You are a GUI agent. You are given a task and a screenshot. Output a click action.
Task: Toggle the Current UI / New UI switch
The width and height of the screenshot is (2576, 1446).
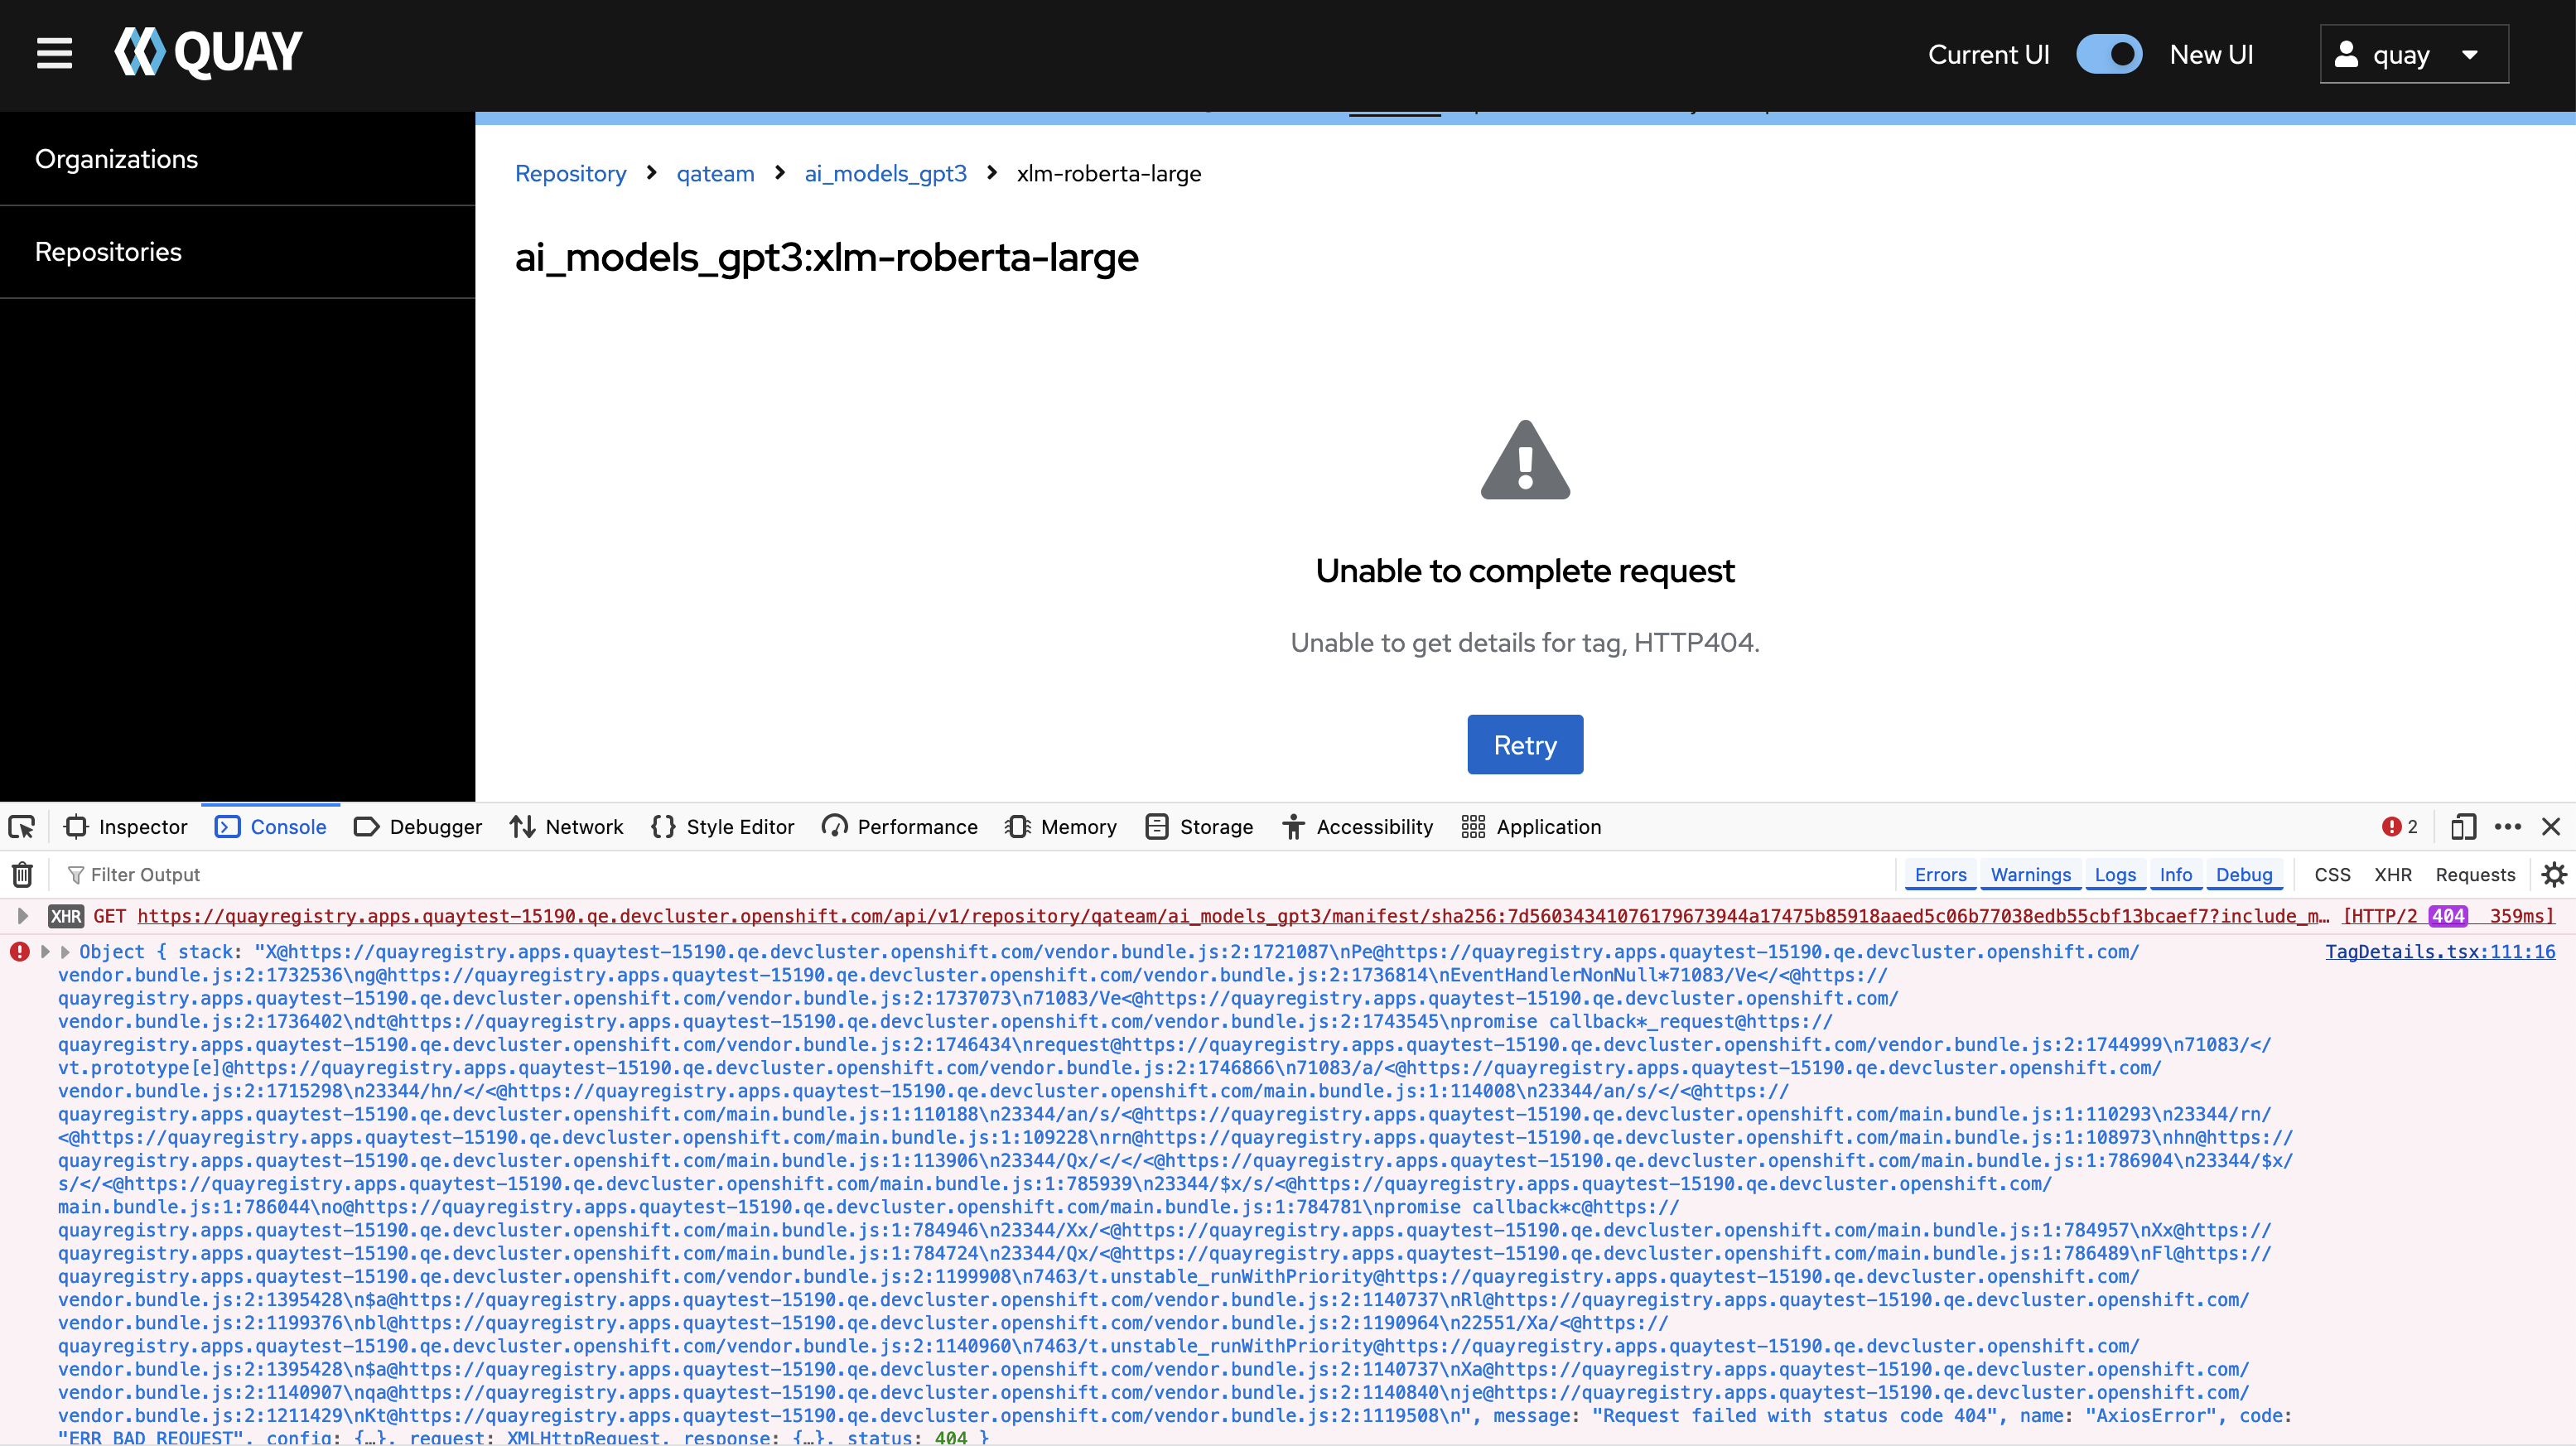click(x=2109, y=54)
